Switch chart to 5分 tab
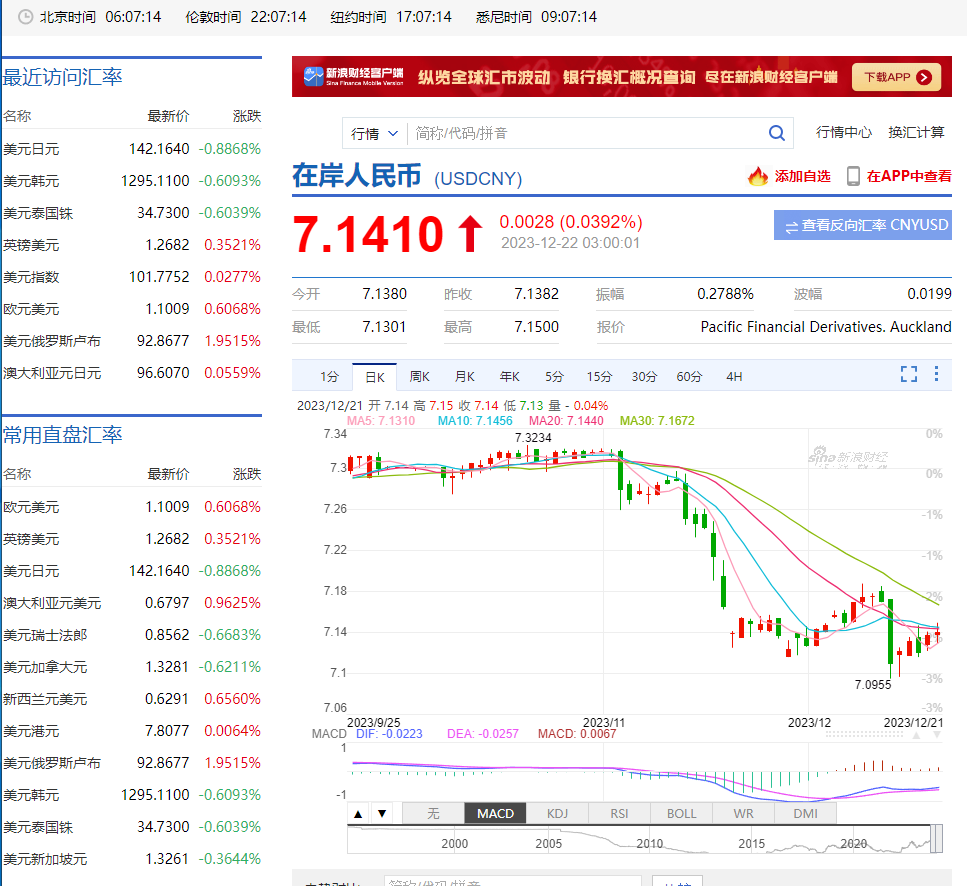This screenshot has width=967, height=886. tap(554, 377)
